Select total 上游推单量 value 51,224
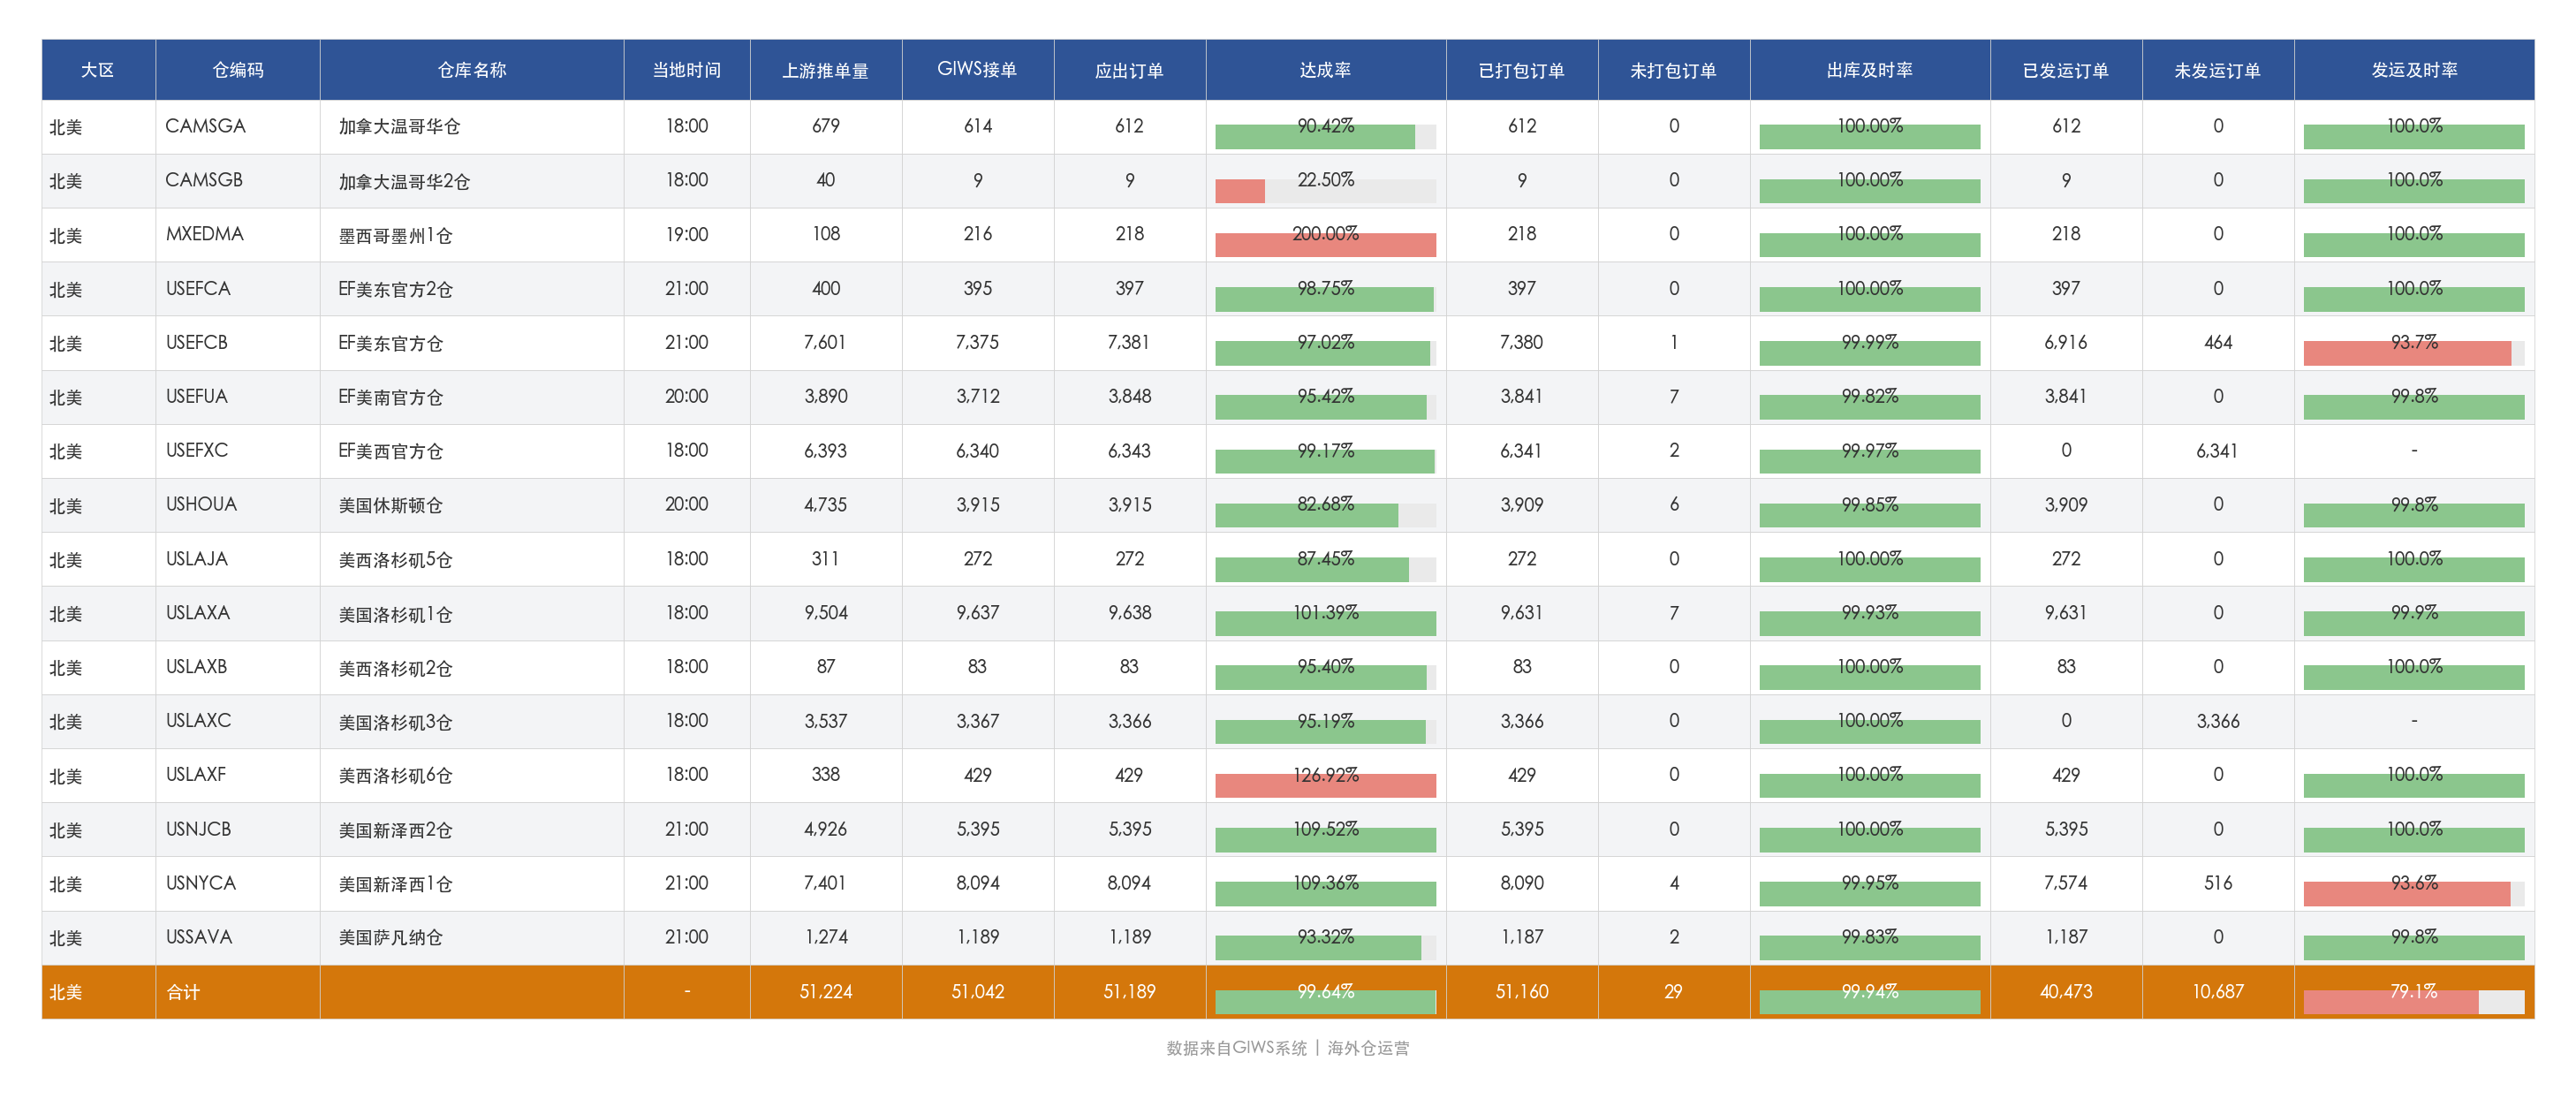This screenshot has height=1114, width=2576. click(x=826, y=992)
